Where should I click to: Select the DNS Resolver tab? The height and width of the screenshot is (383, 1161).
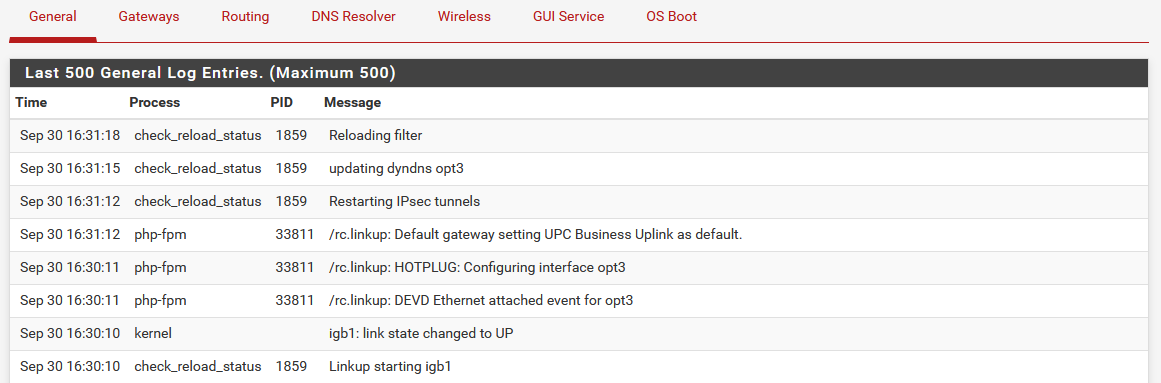point(353,16)
